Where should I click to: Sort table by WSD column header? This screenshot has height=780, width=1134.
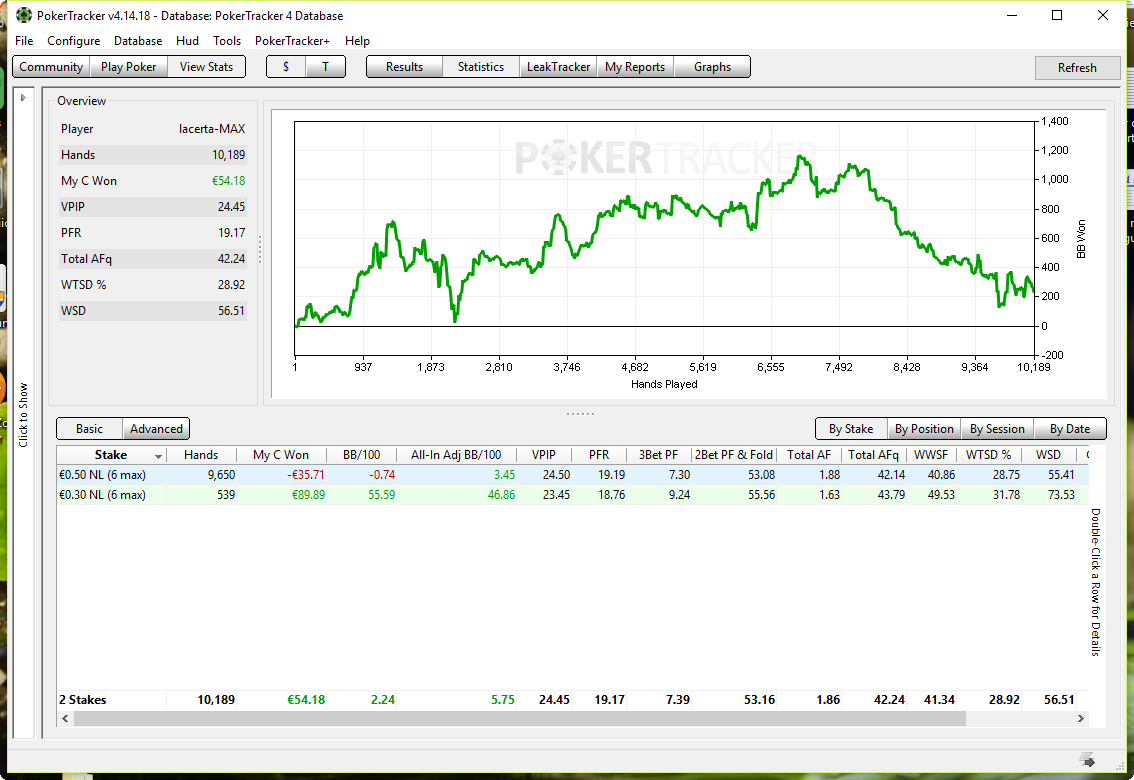(x=1049, y=455)
